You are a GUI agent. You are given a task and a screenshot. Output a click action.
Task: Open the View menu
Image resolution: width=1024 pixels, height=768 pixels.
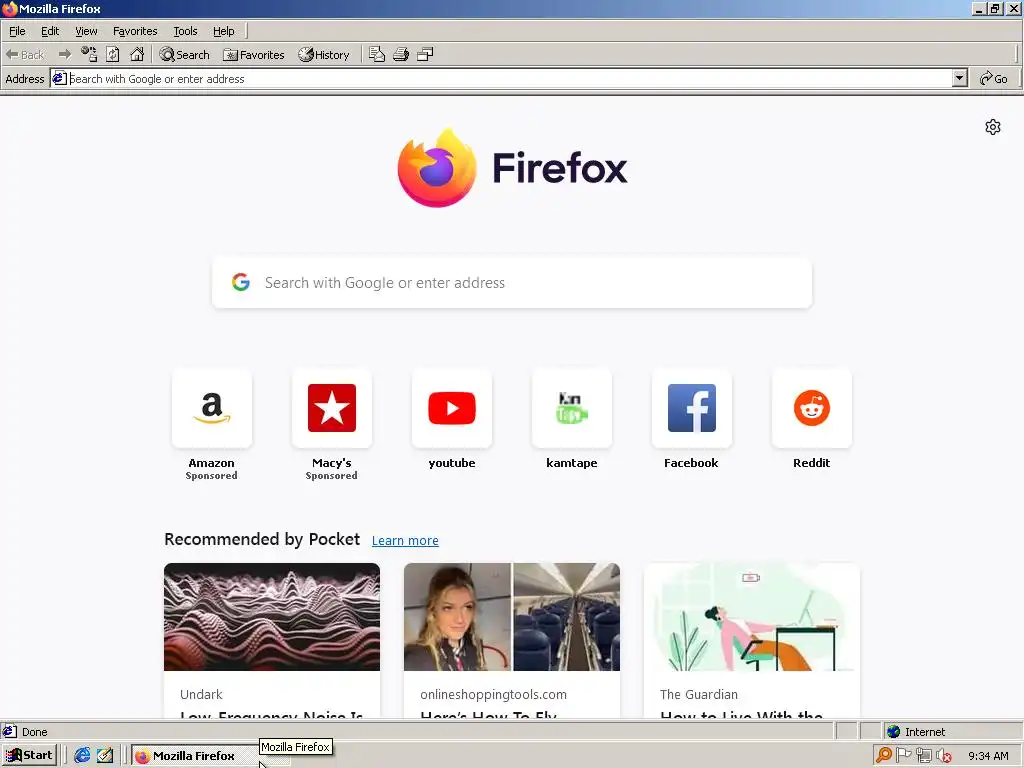pyautogui.click(x=86, y=31)
